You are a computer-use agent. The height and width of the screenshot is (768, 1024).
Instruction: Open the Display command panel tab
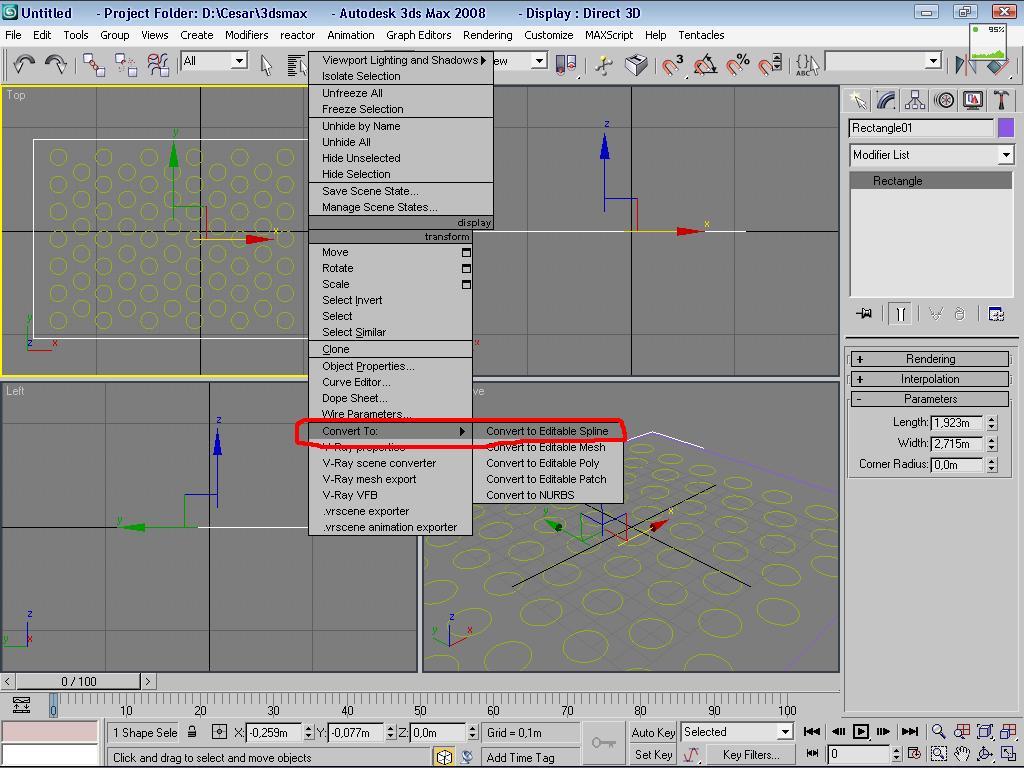coord(973,100)
